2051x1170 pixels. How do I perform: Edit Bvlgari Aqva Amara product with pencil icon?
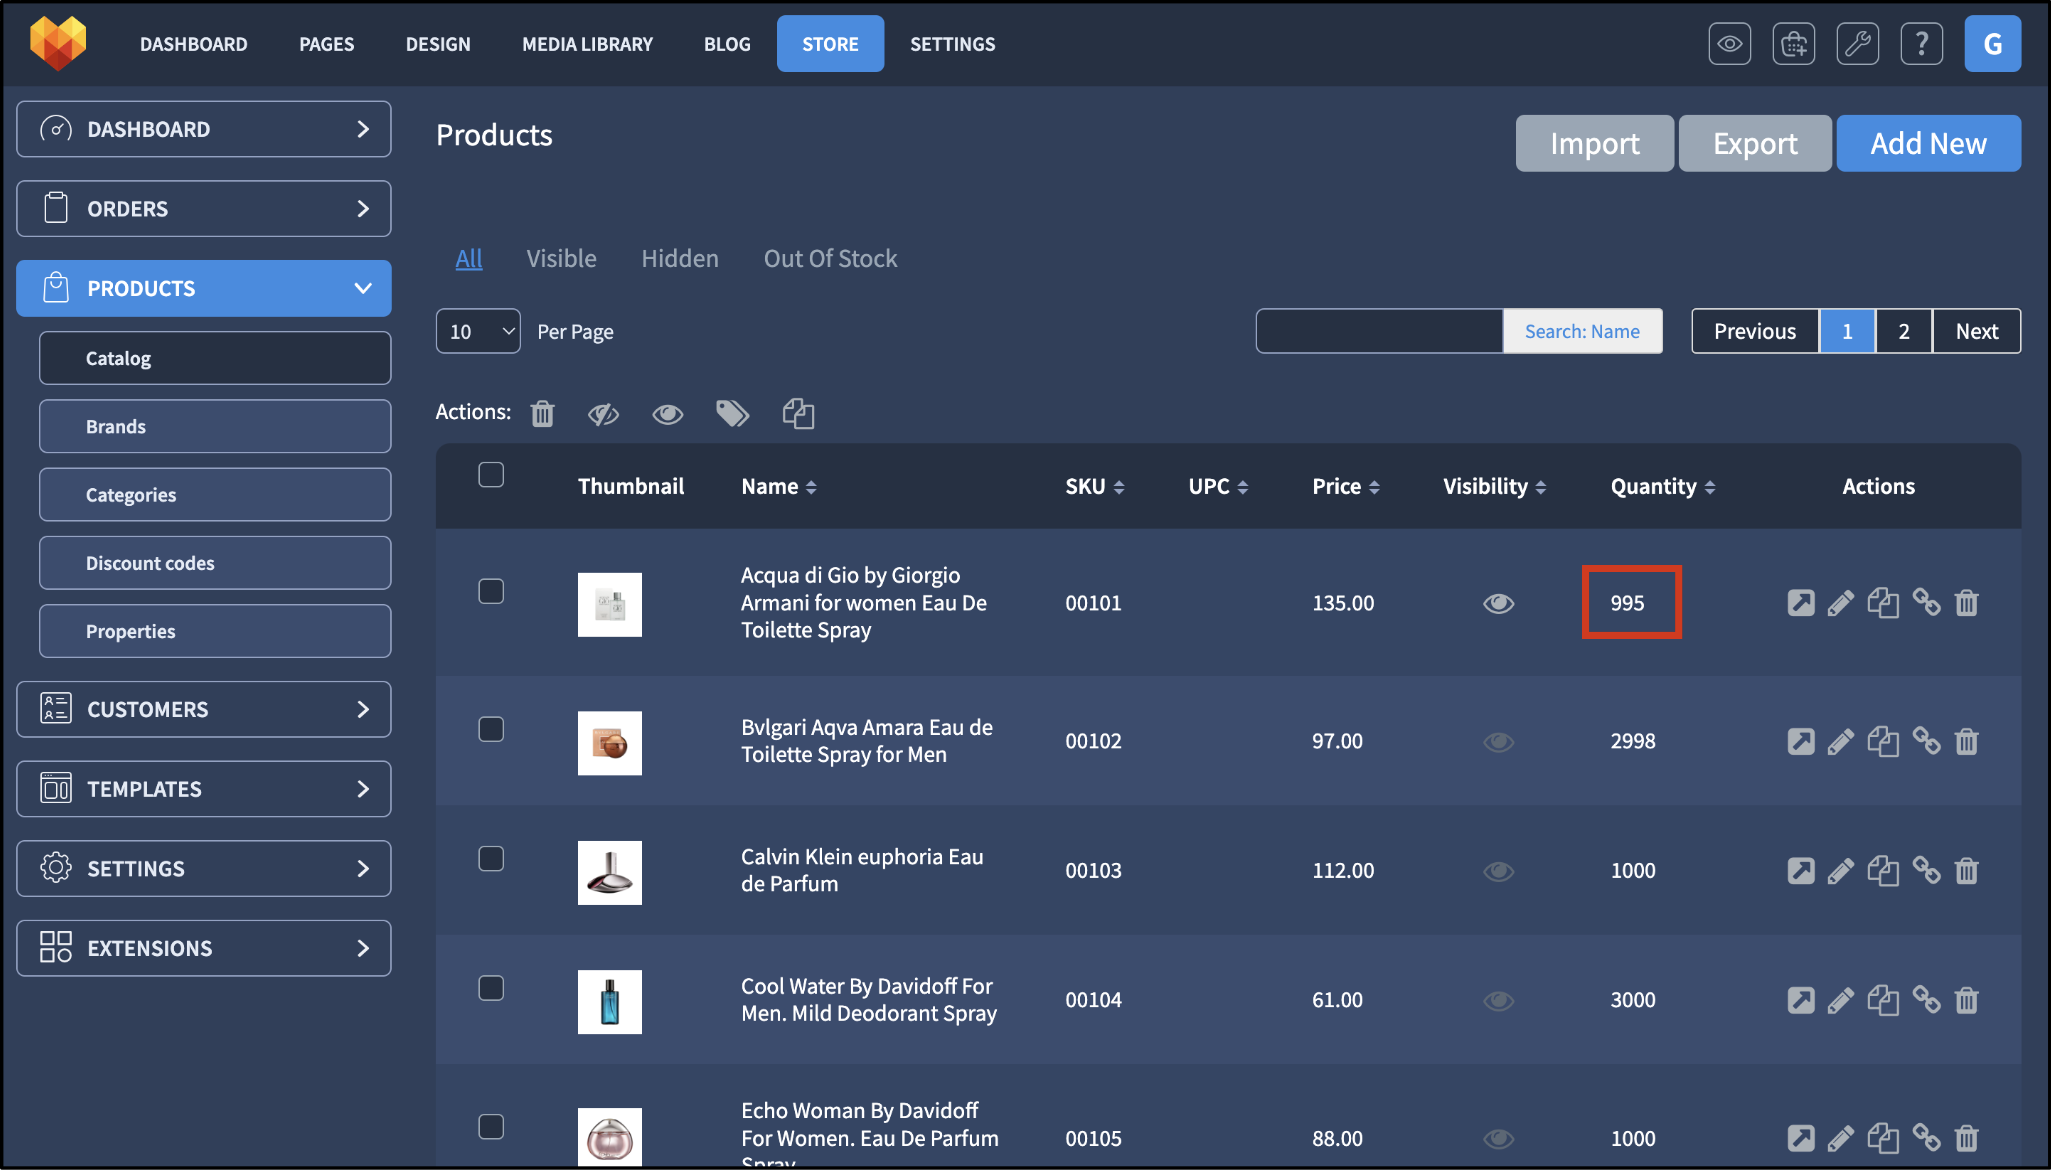pyautogui.click(x=1840, y=741)
